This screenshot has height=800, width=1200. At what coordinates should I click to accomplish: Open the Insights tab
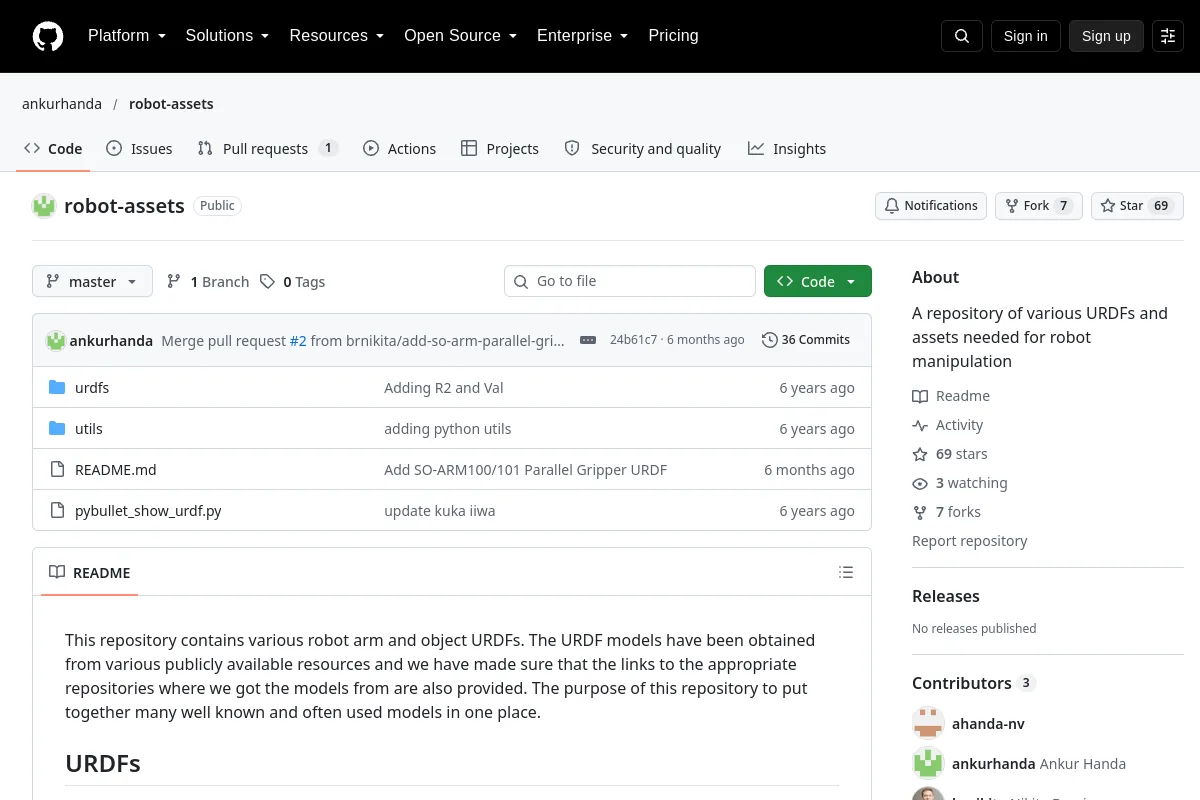787,149
